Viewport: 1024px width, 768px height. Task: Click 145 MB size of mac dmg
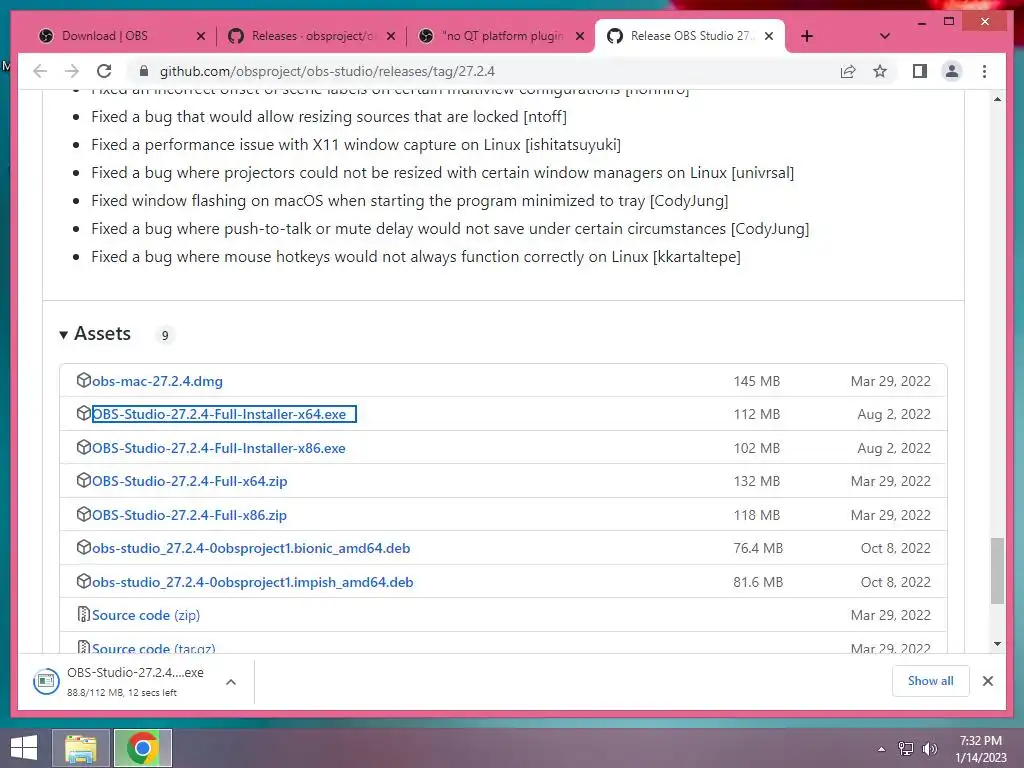click(x=757, y=381)
